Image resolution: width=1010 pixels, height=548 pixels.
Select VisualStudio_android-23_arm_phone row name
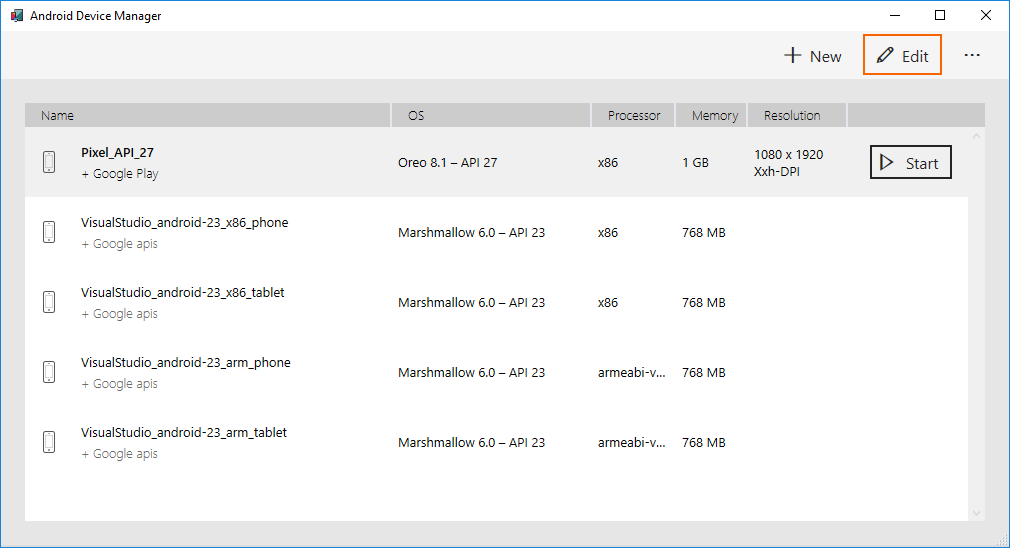[x=186, y=363]
